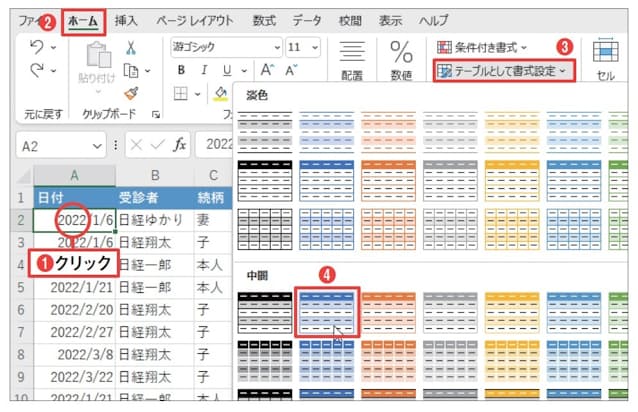638x412 pixels.
Task: Decrease font size with small A icon
Action: click(x=291, y=70)
